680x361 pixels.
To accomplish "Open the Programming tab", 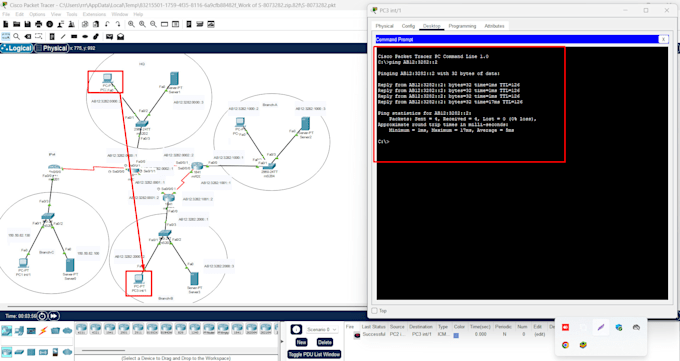I will (462, 26).
